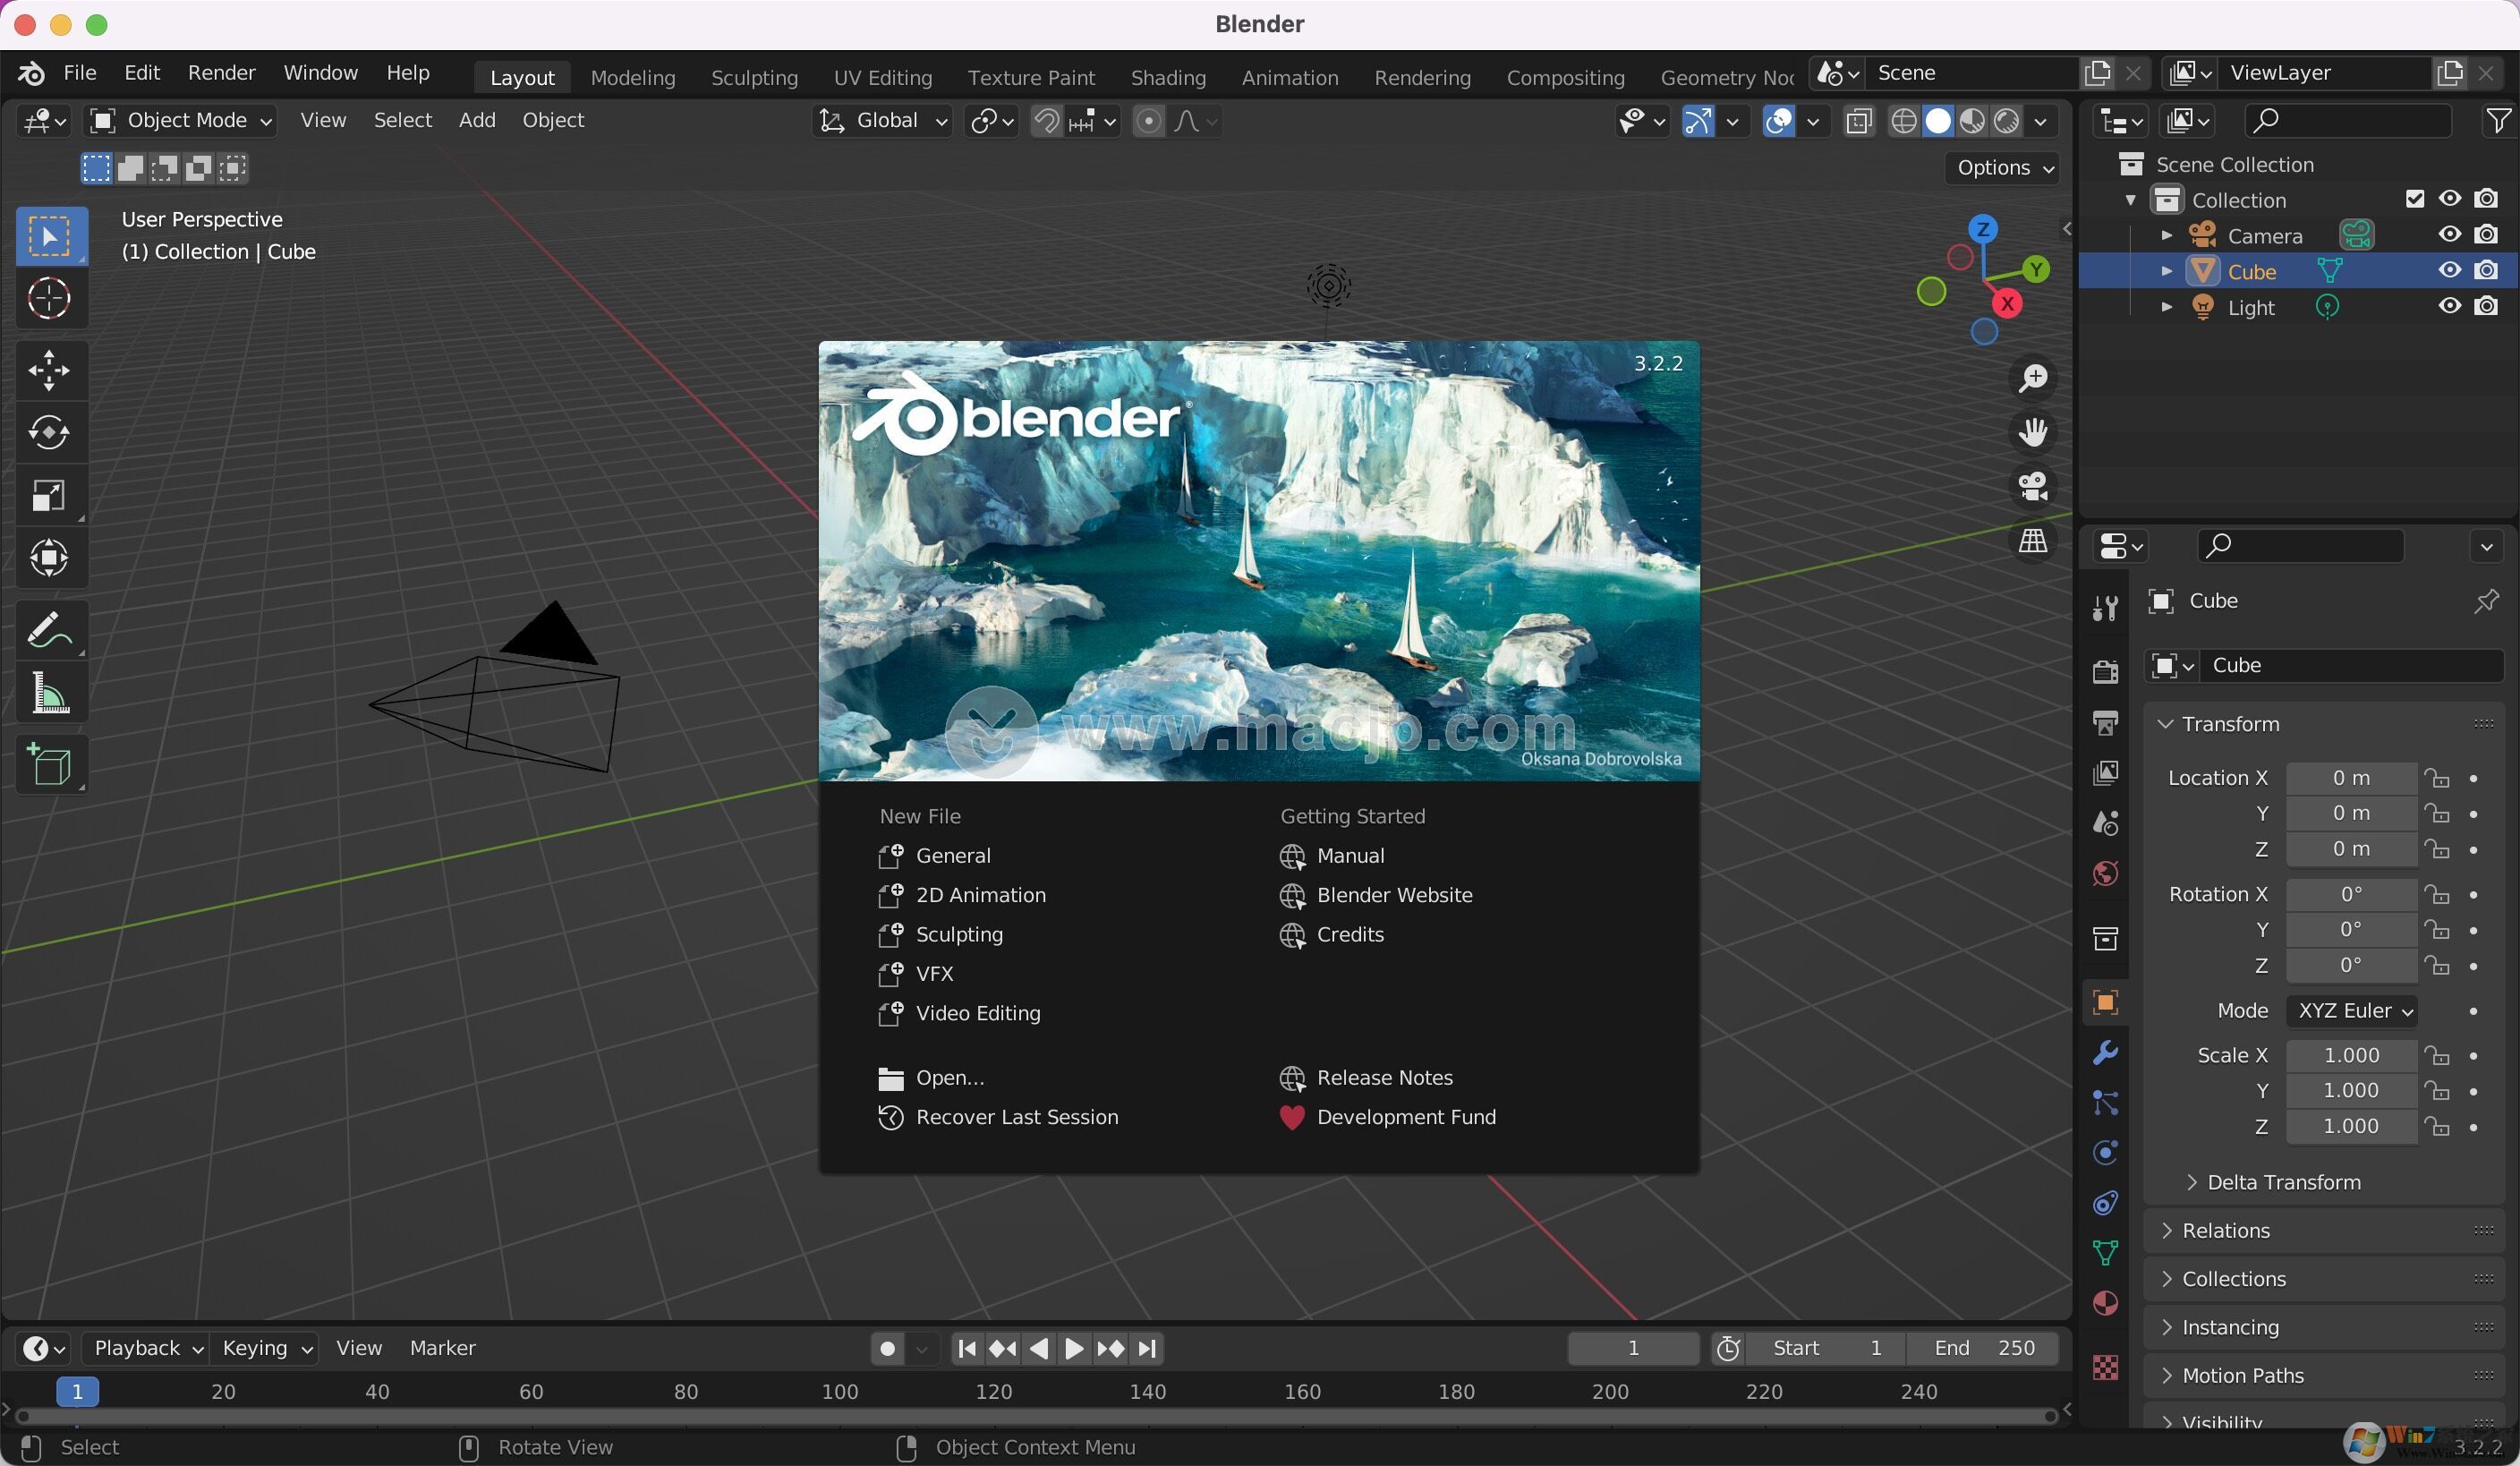The image size is (2520, 1466).
Task: Click the Add Cube object icon
Action: [47, 763]
